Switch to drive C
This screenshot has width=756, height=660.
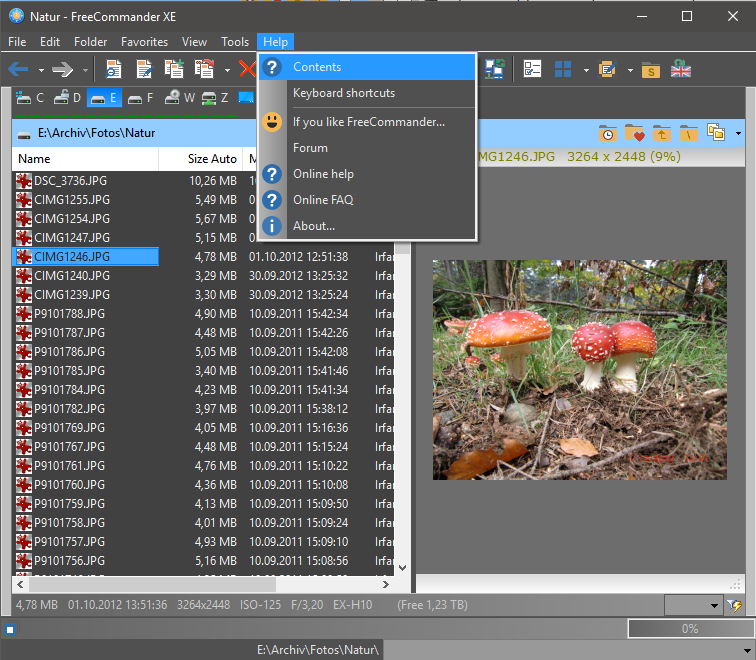click(29, 98)
